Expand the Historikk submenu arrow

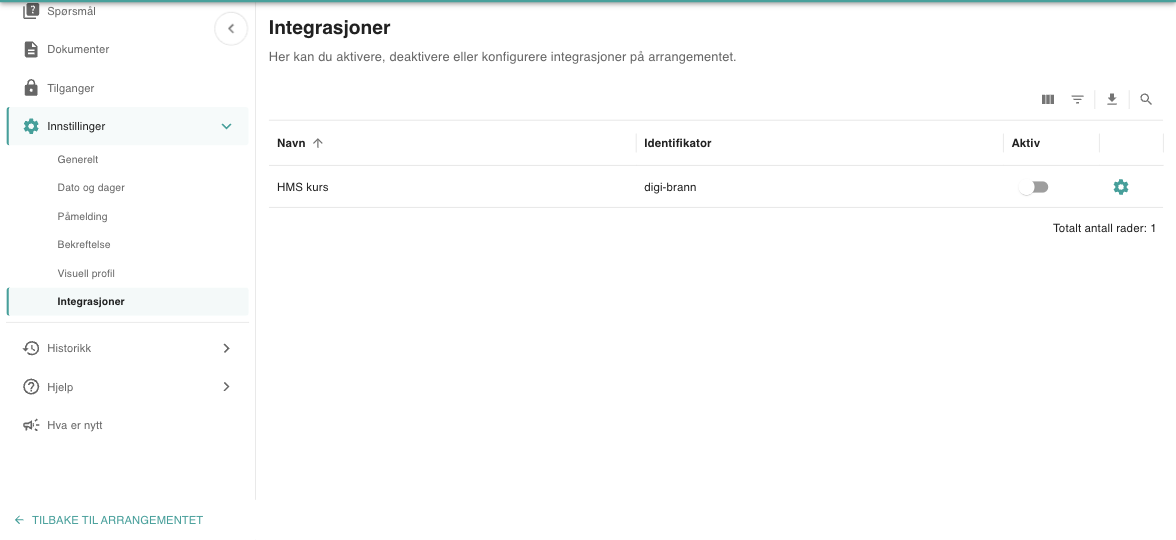click(226, 348)
